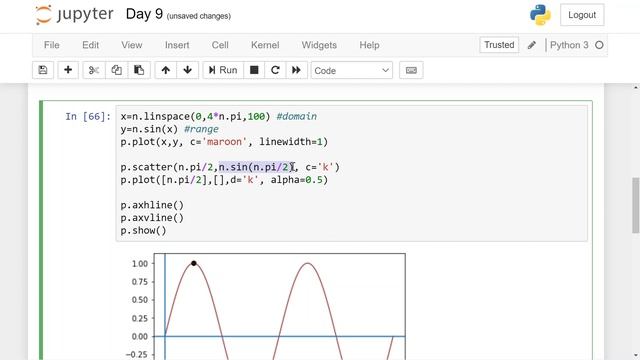Click the alpha=0.5 plot line
The image size is (640, 360).
(224, 180)
